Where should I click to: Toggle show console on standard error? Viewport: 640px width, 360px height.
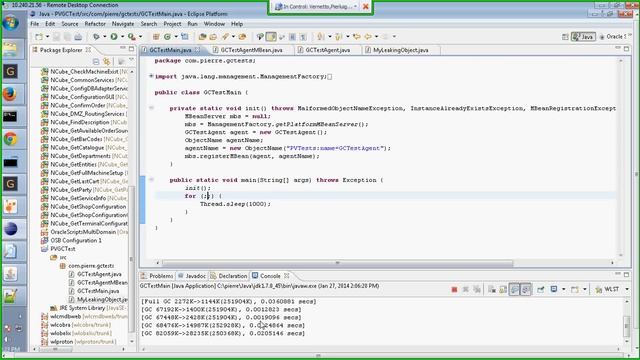tap(526, 289)
